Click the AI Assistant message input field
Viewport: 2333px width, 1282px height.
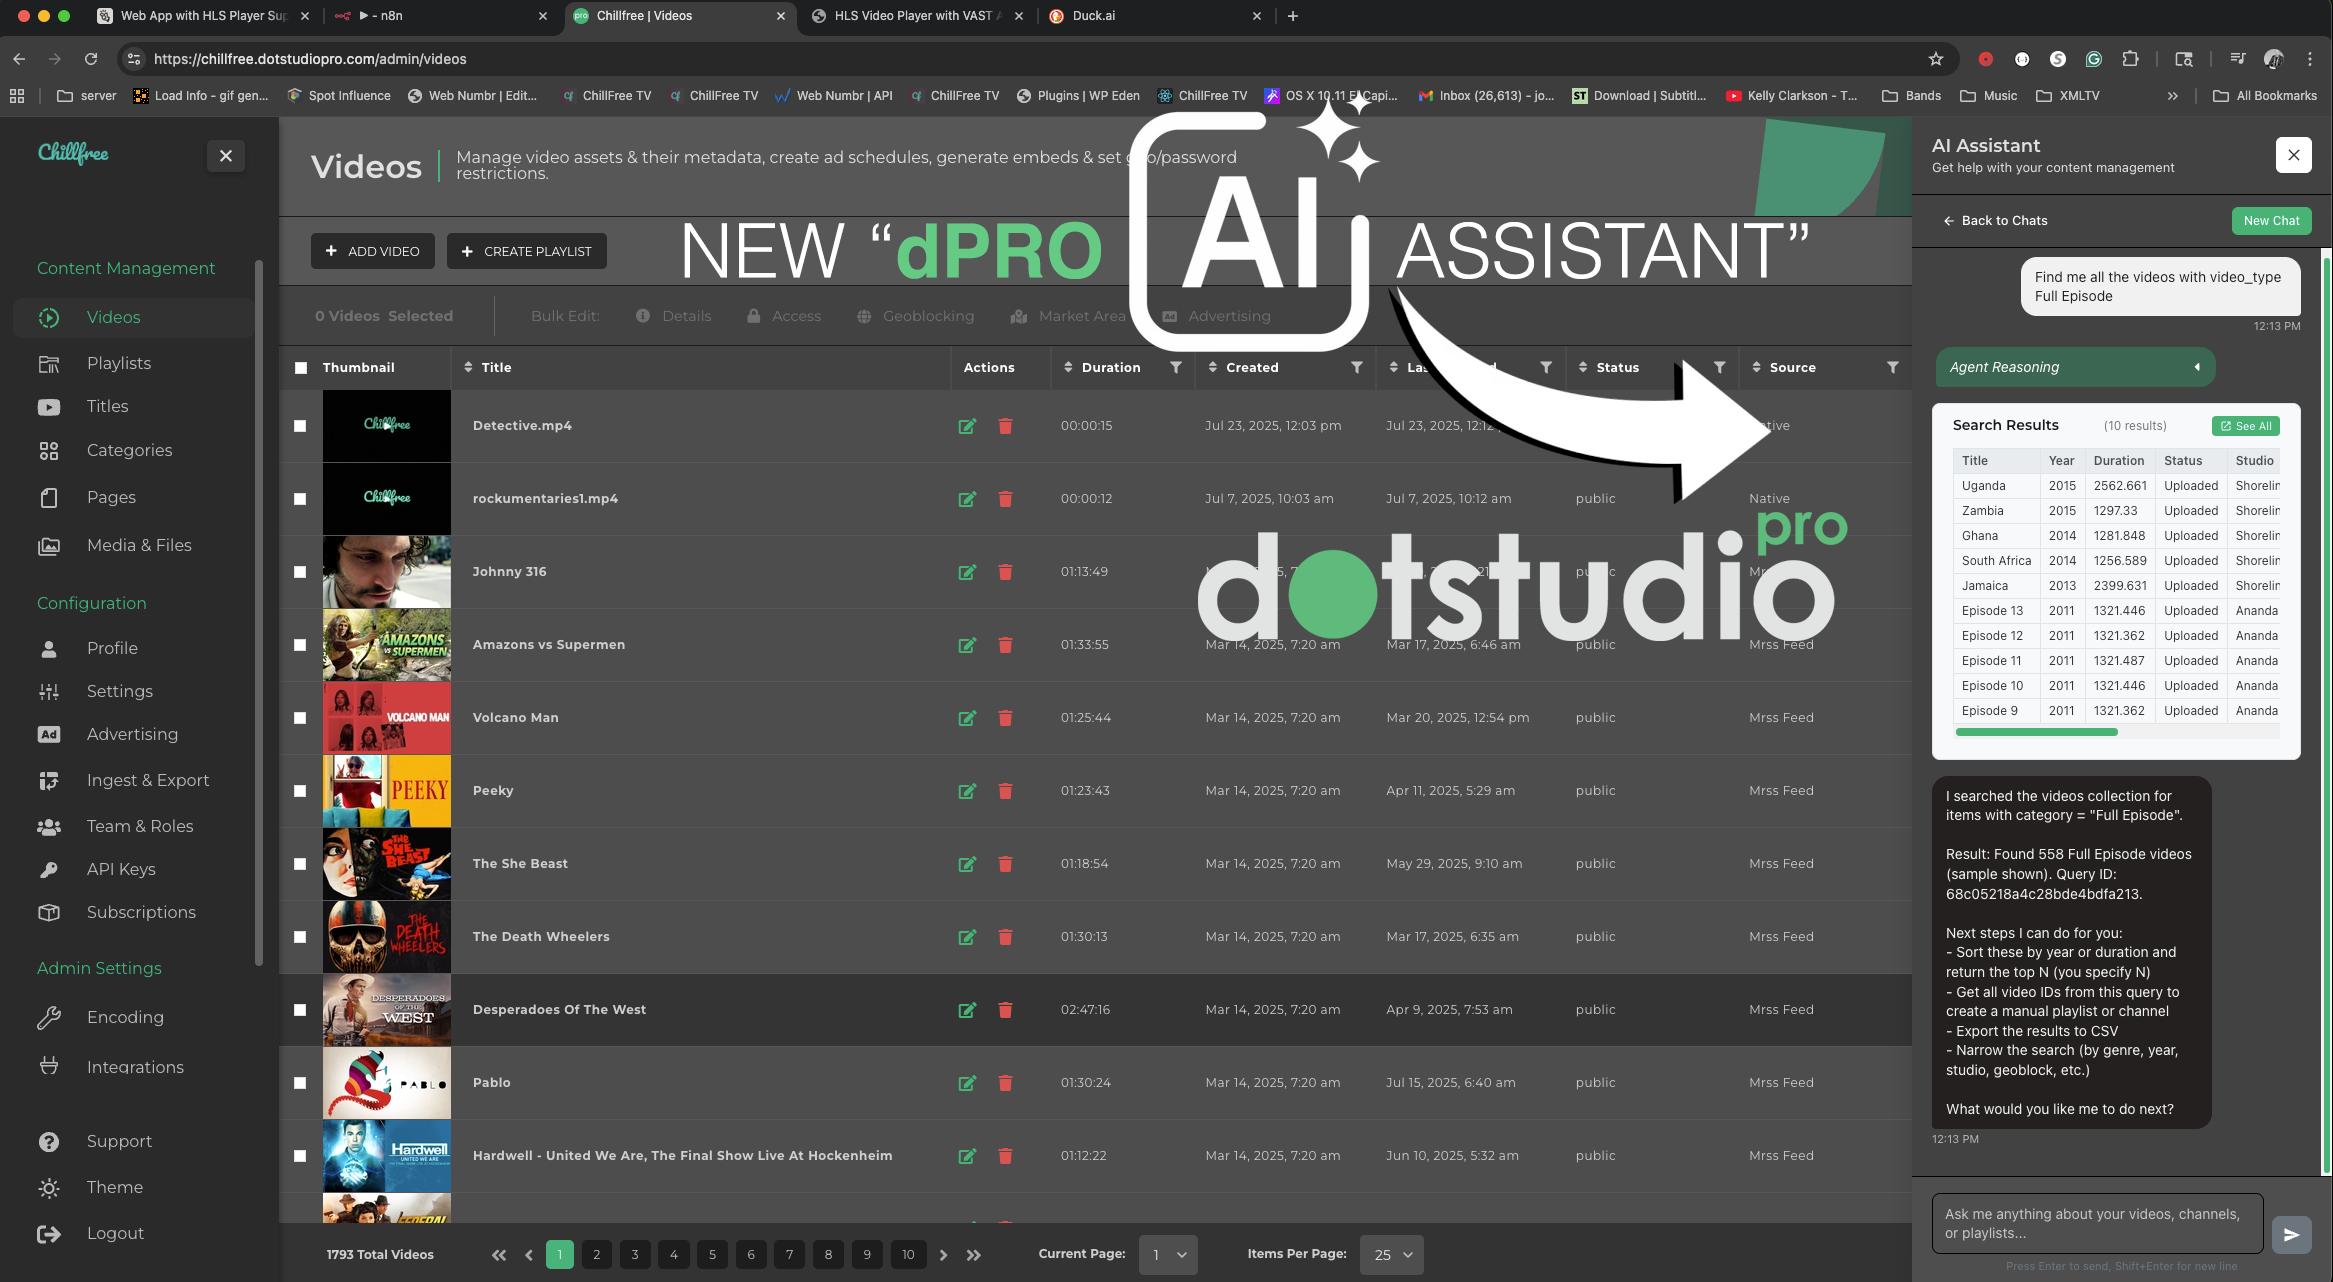pos(2096,1223)
